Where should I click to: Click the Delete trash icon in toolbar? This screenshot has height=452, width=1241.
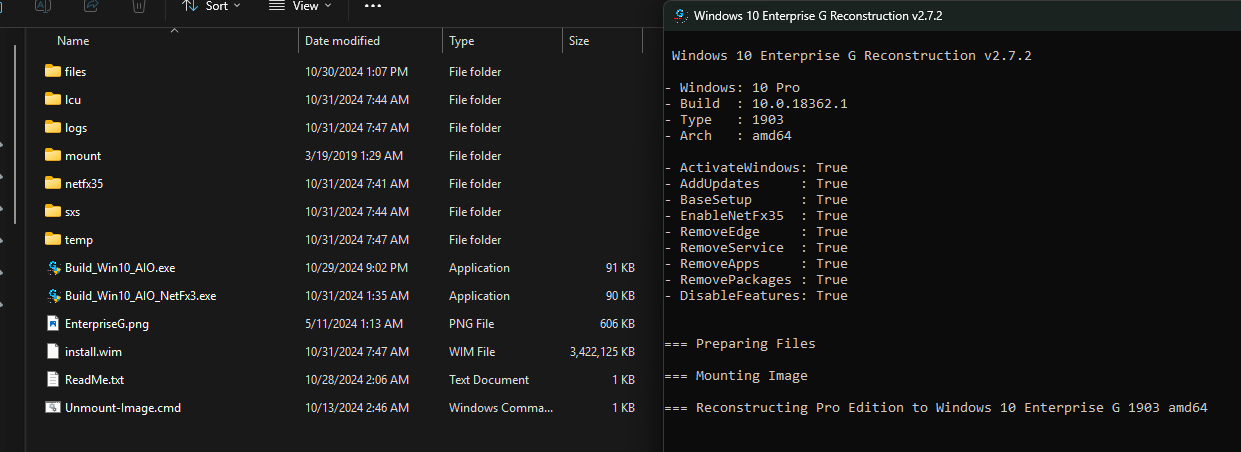(x=140, y=5)
